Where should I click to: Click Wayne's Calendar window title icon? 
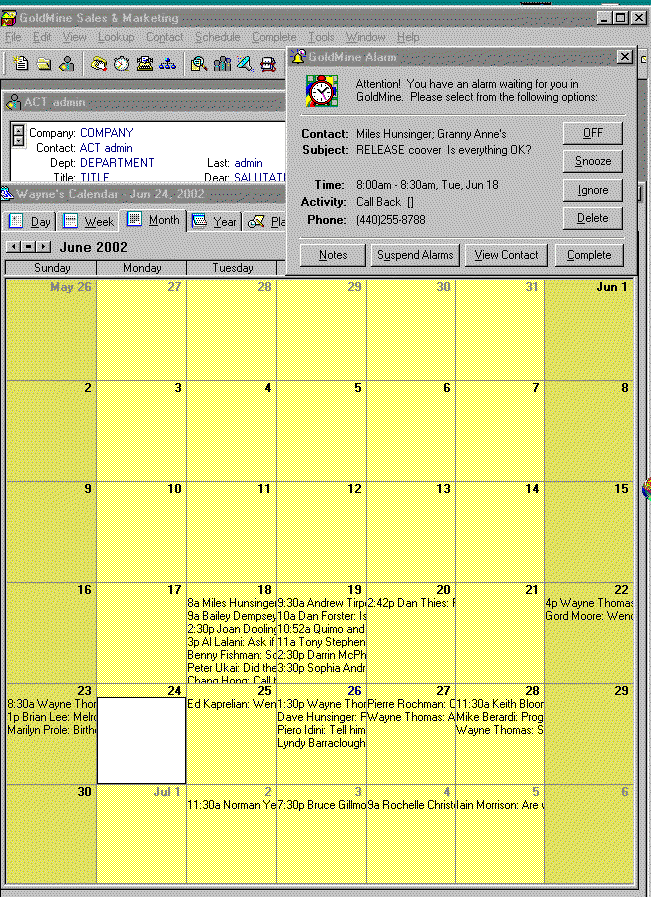tap(7, 193)
